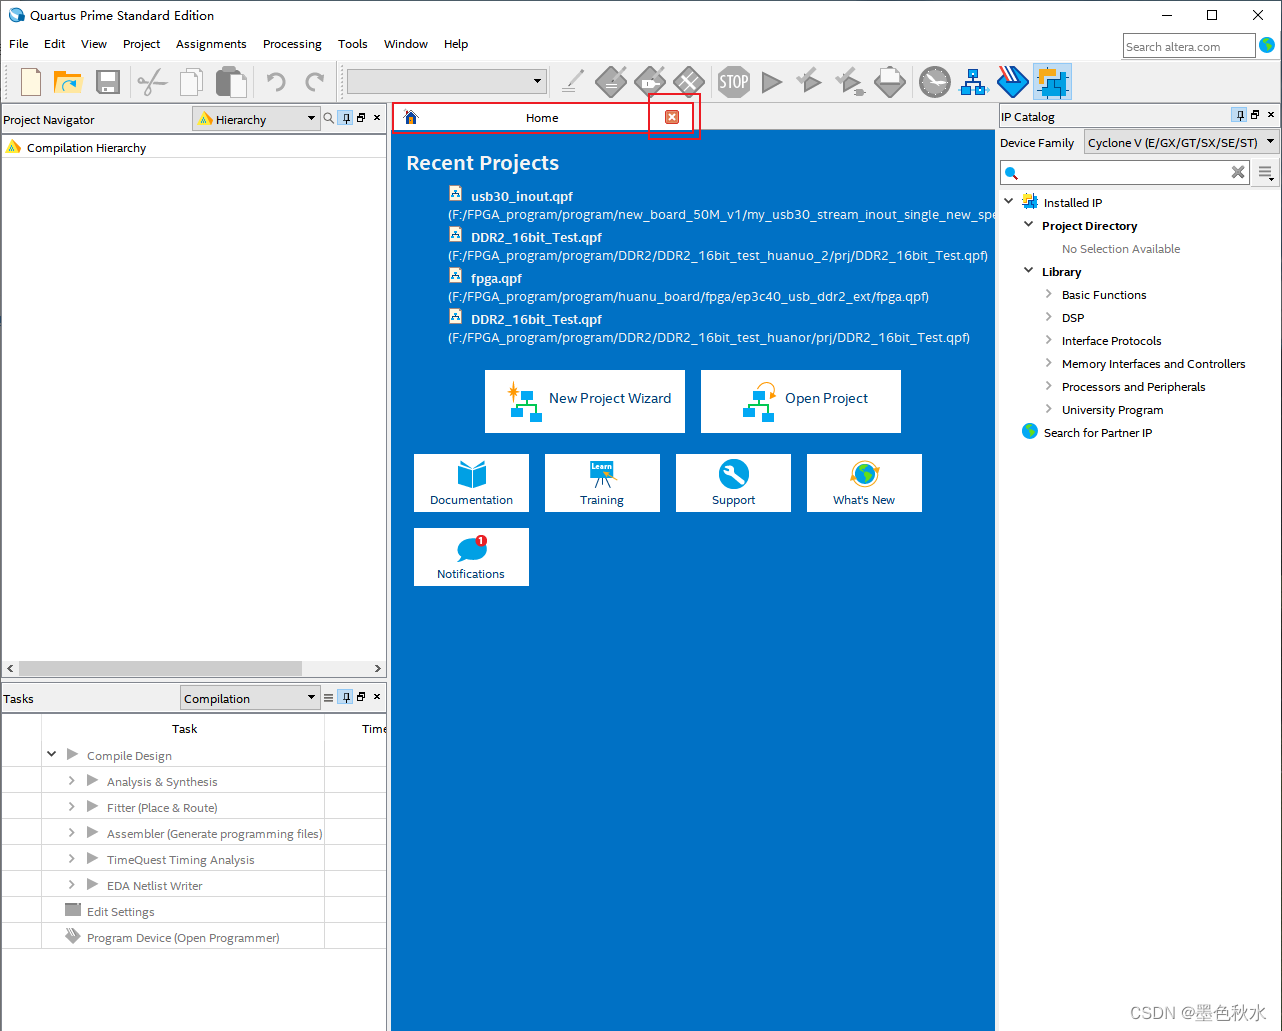Expand the Basic Functions library
This screenshot has height=1031, width=1282.
coord(1048,294)
